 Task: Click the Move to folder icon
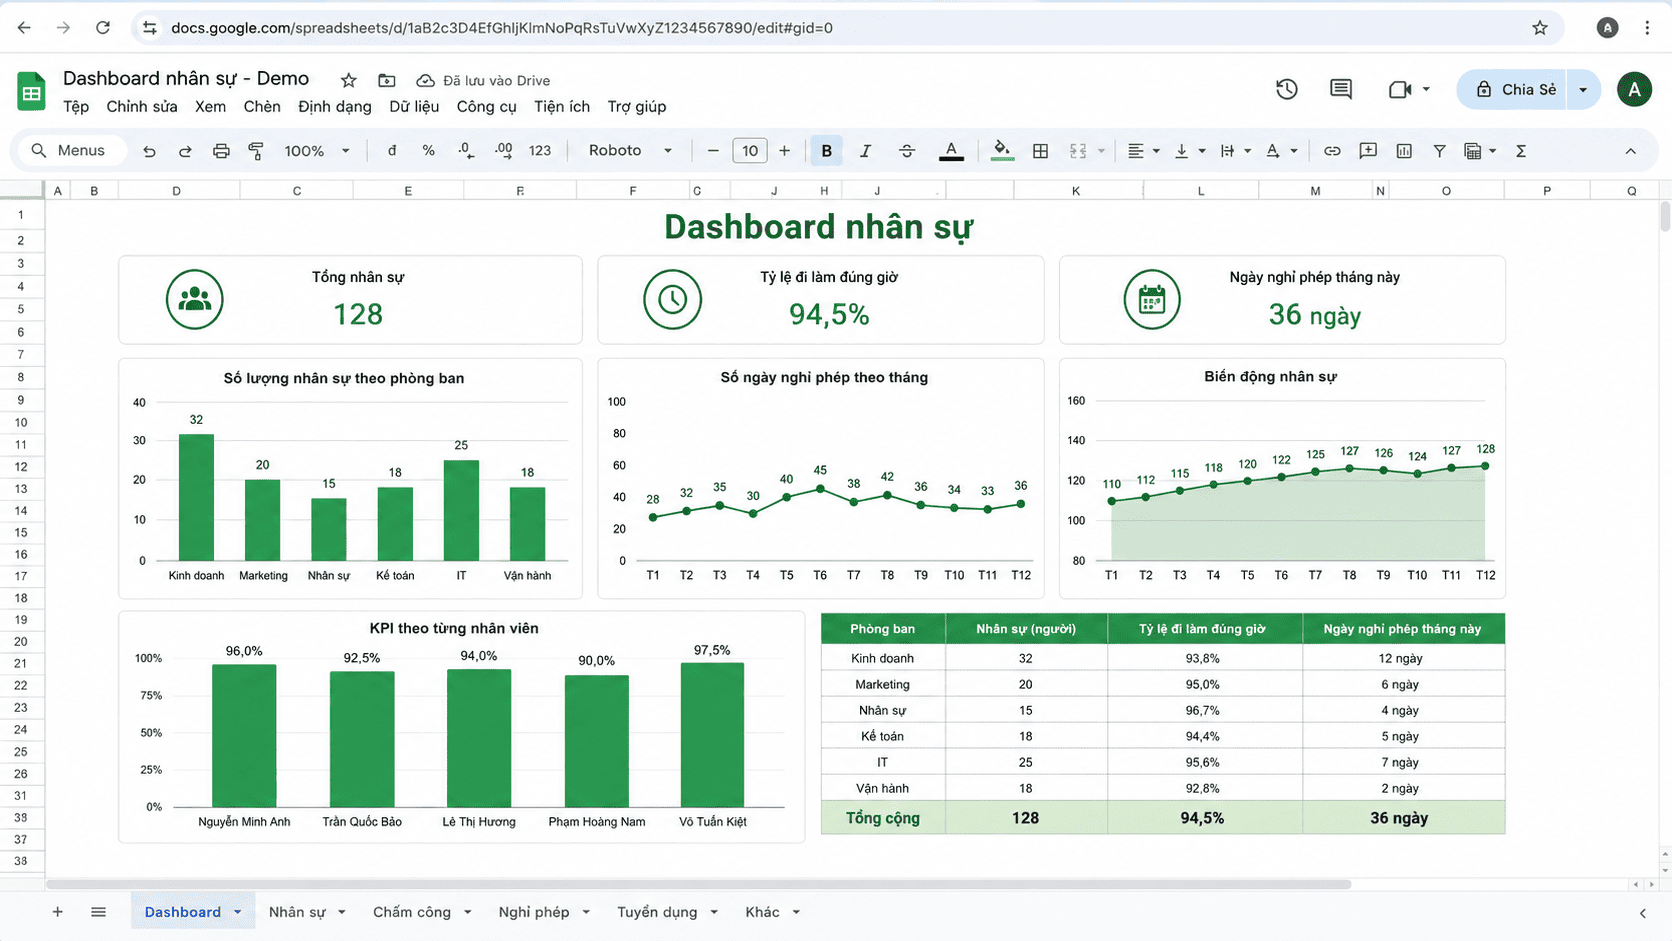(x=387, y=80)
